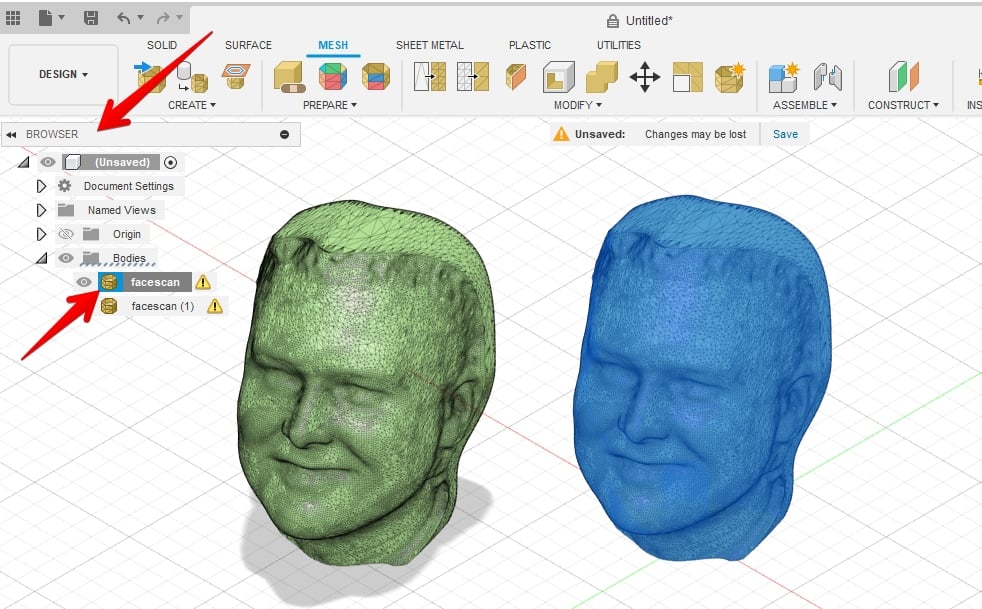Screen dimensions: 982x609
Task: Redo the last undone action
Action: (x=163, y=18)
